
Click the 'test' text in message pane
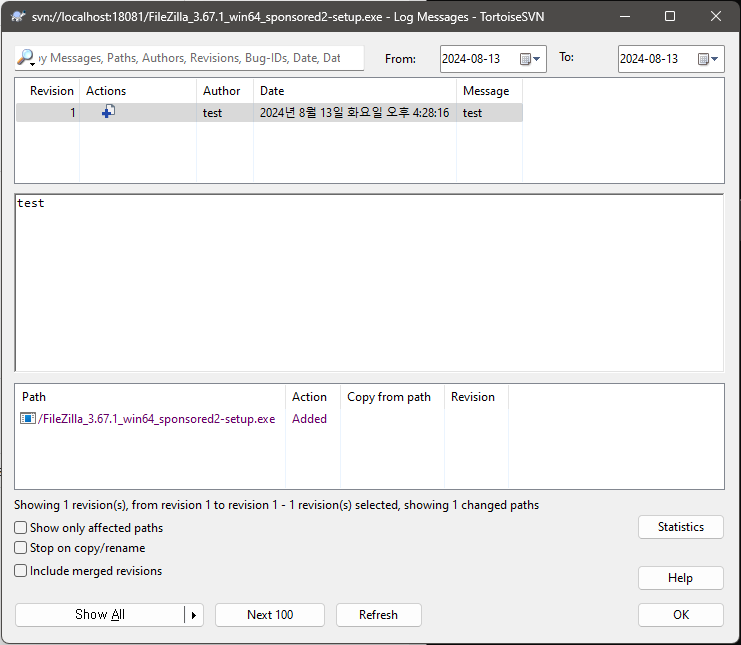(x=31, y=203)
